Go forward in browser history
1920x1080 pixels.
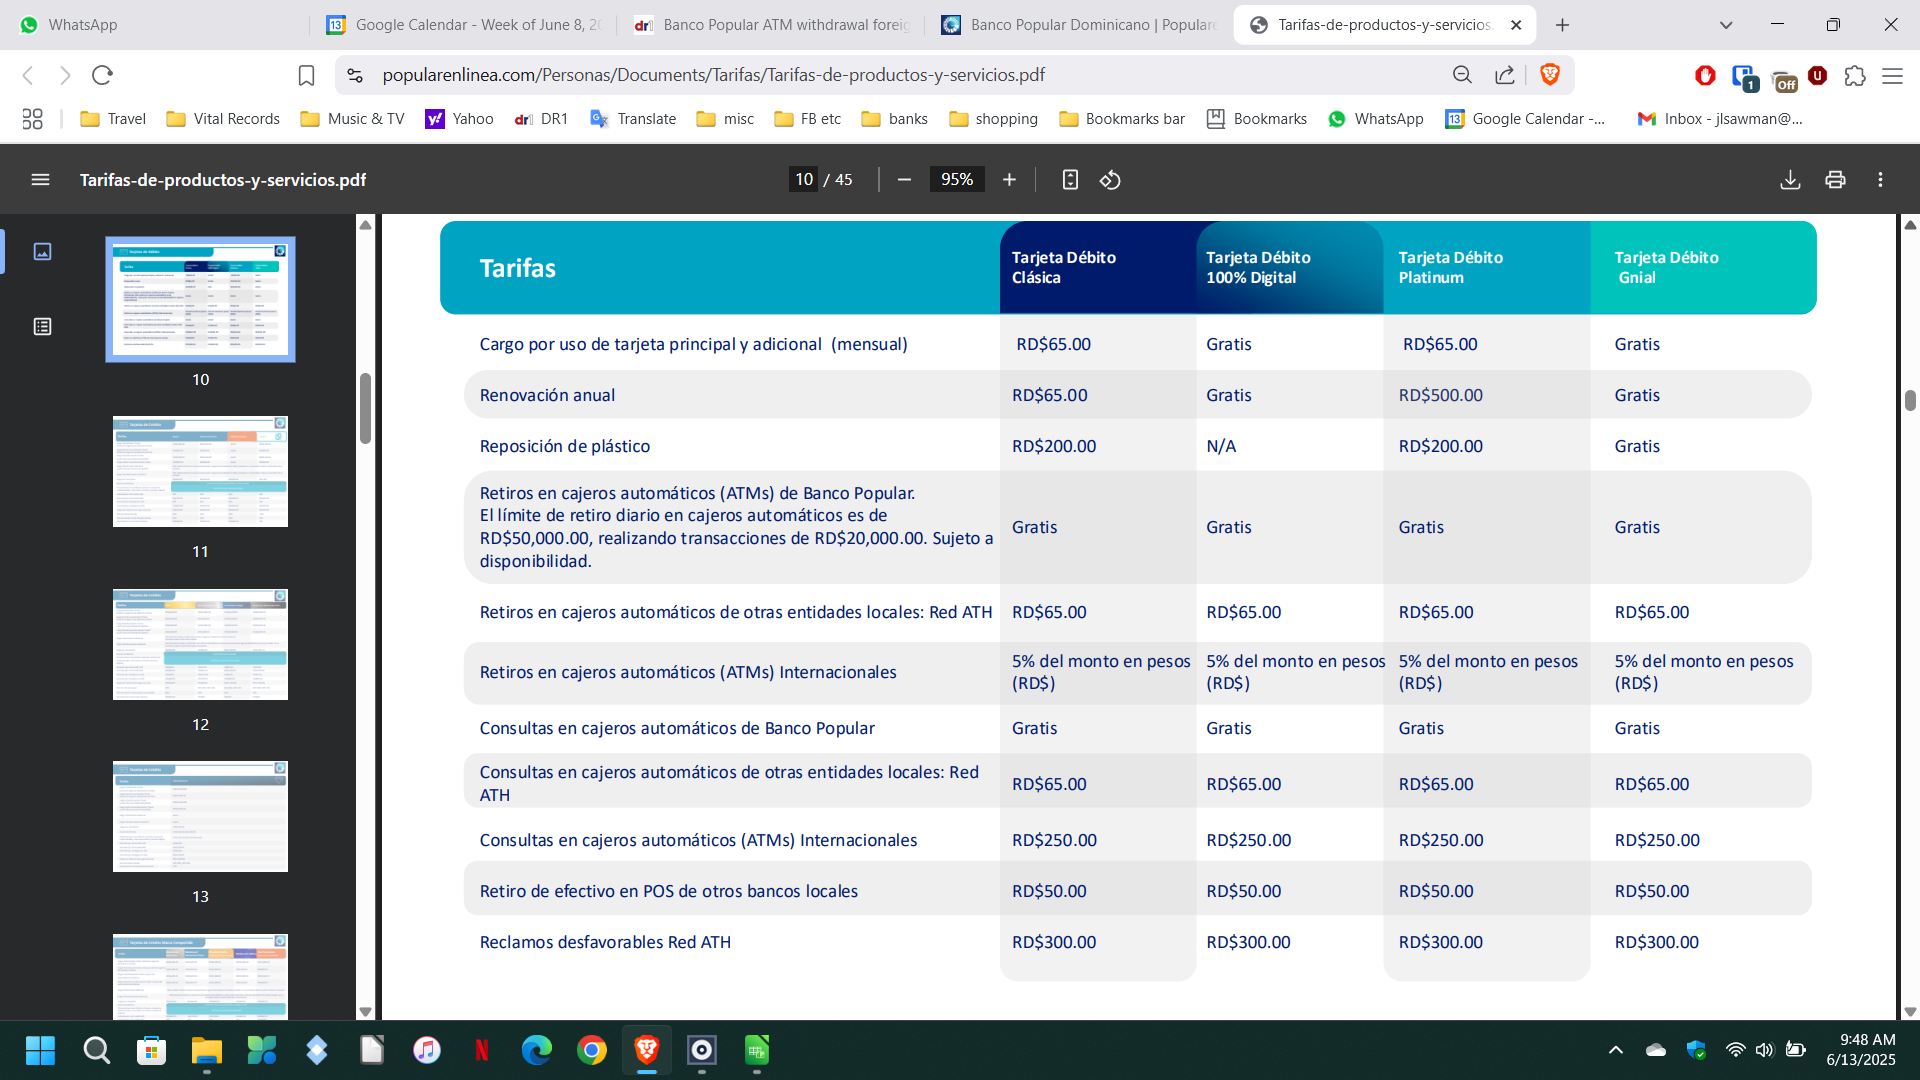(65, 75)
